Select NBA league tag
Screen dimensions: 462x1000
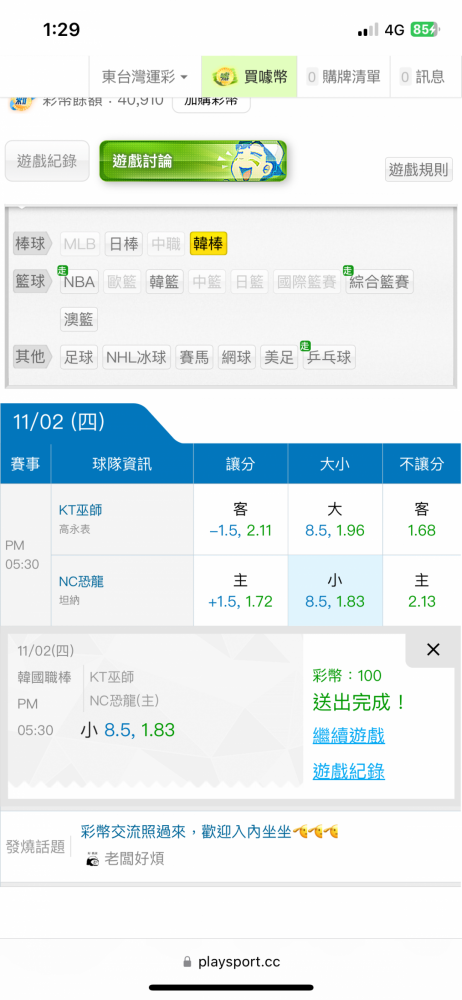(79, 281)
